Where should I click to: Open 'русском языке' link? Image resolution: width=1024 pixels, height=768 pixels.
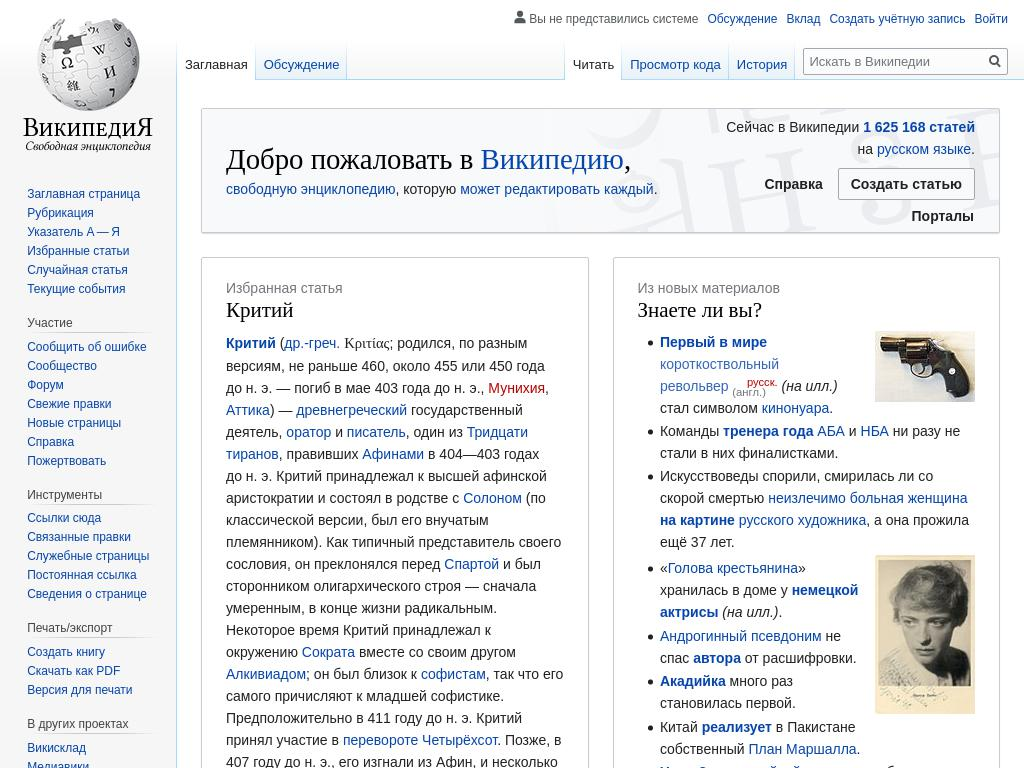(923, 150)
